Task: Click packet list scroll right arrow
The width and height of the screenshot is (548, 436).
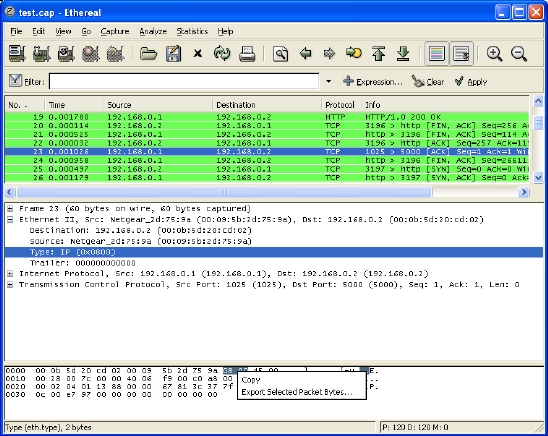Action: (524, 192)
